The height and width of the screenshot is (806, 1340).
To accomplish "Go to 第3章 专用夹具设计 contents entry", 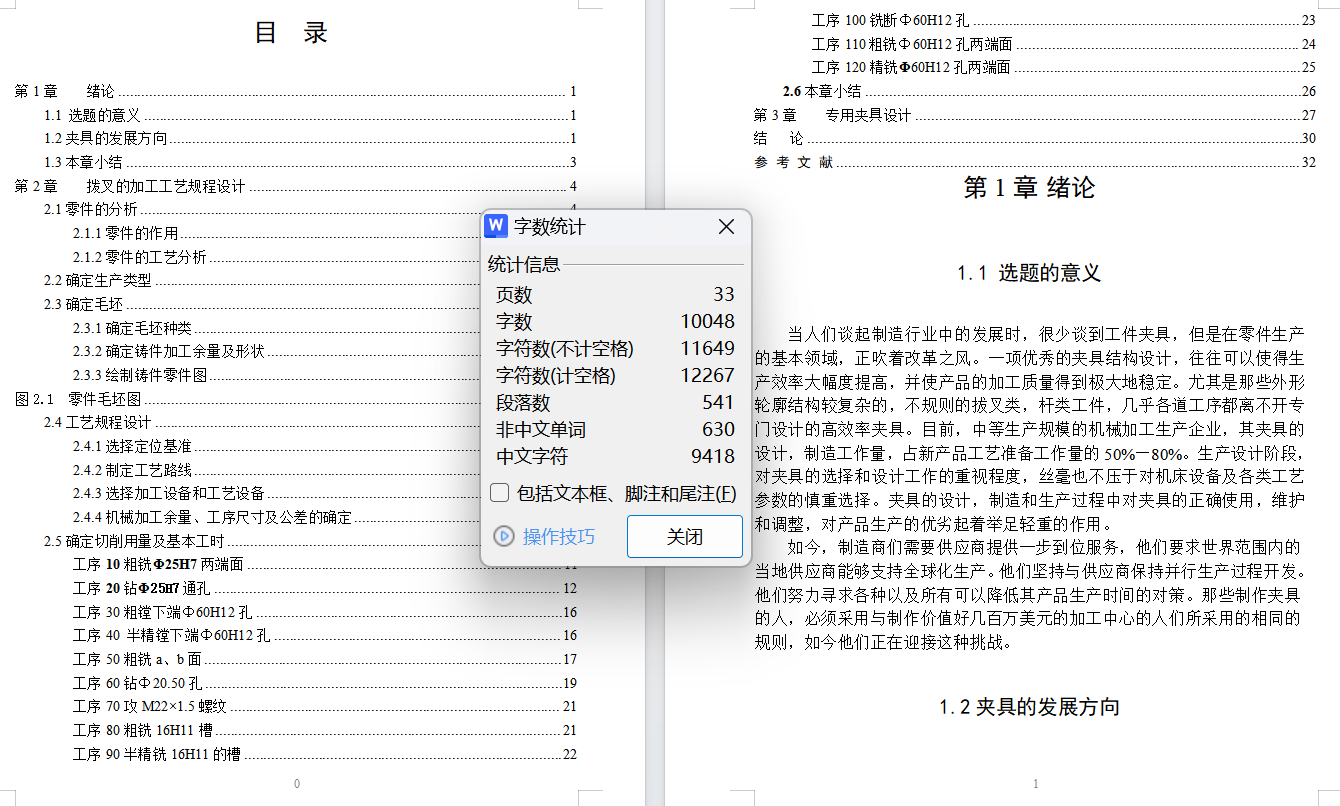I will (x=832, y=115).
